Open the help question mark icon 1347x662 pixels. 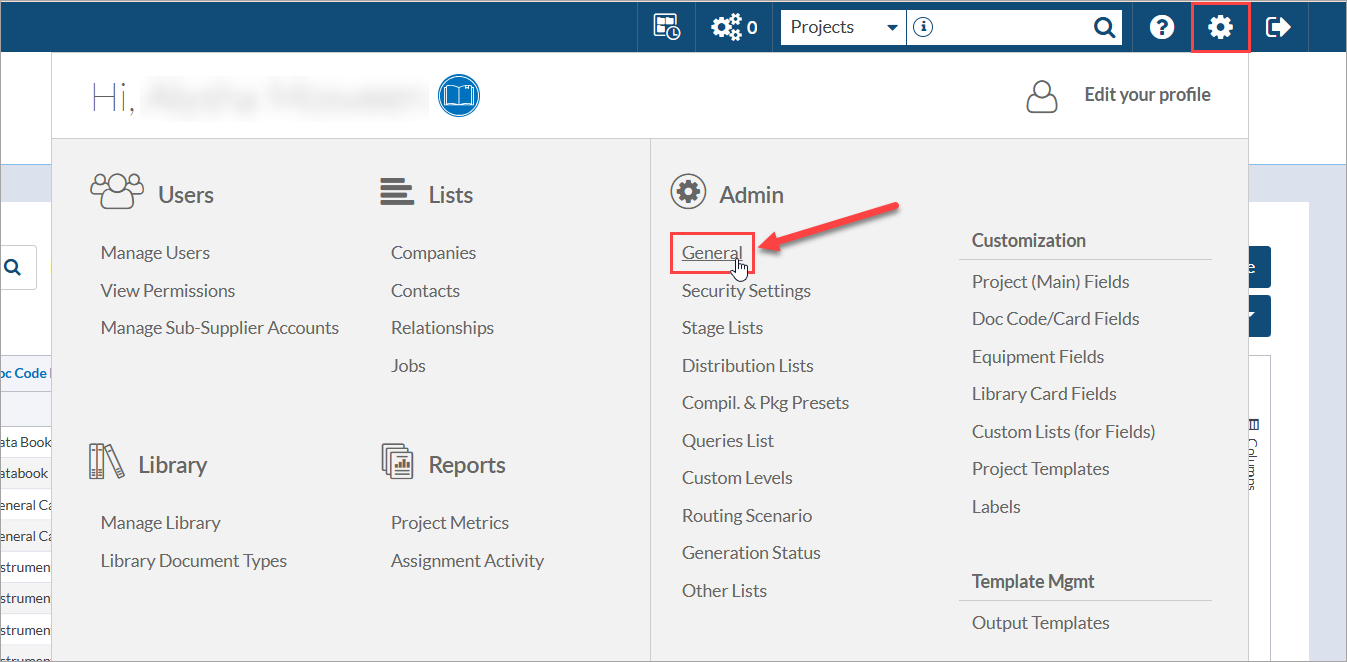coord(1161,27)
